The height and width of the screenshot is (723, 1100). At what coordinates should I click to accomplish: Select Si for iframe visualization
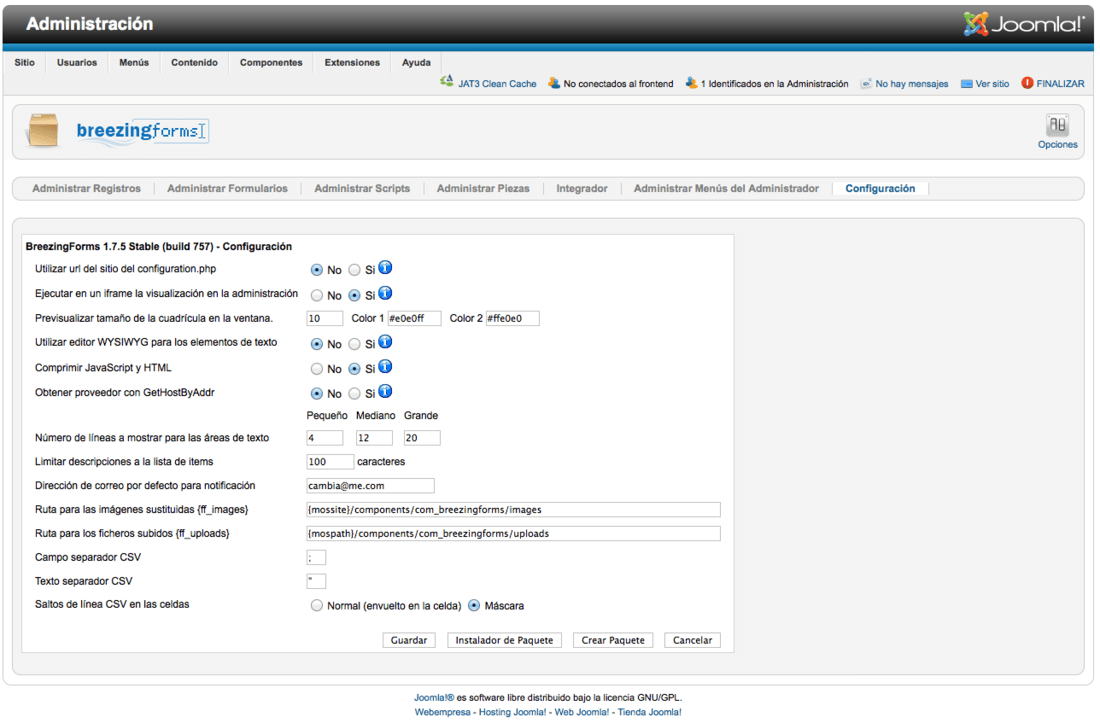[x=354, y=295]
